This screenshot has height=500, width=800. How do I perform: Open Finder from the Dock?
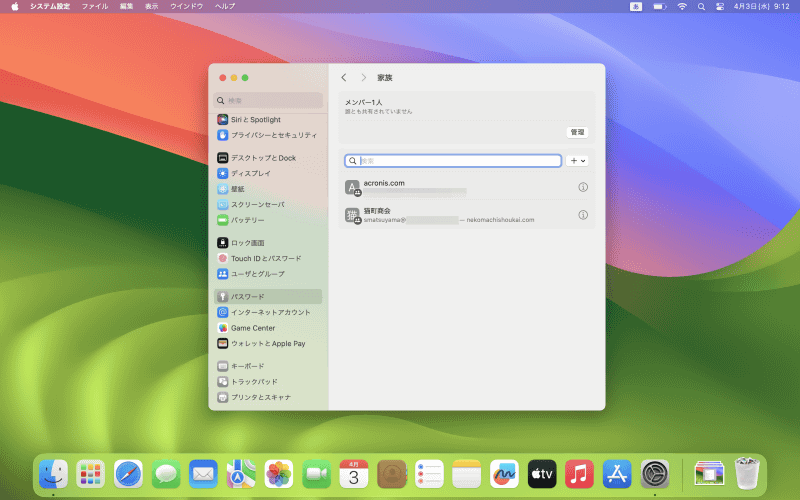point(53,474)
